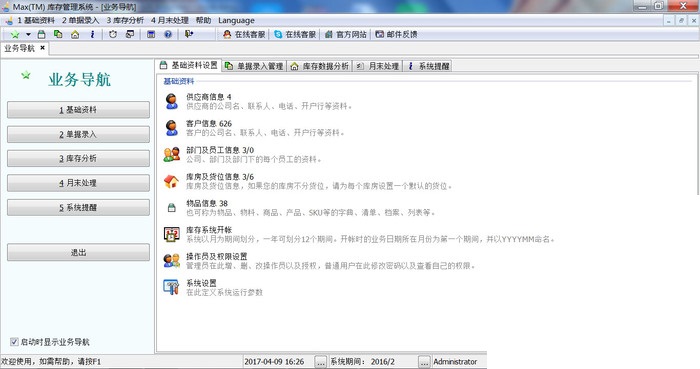The height and width of the screenshot is (369, 700).
Task: Uncheck 启动时显示业务导航 checkbox
Action: pyautogui.click(x=14, y=342)
